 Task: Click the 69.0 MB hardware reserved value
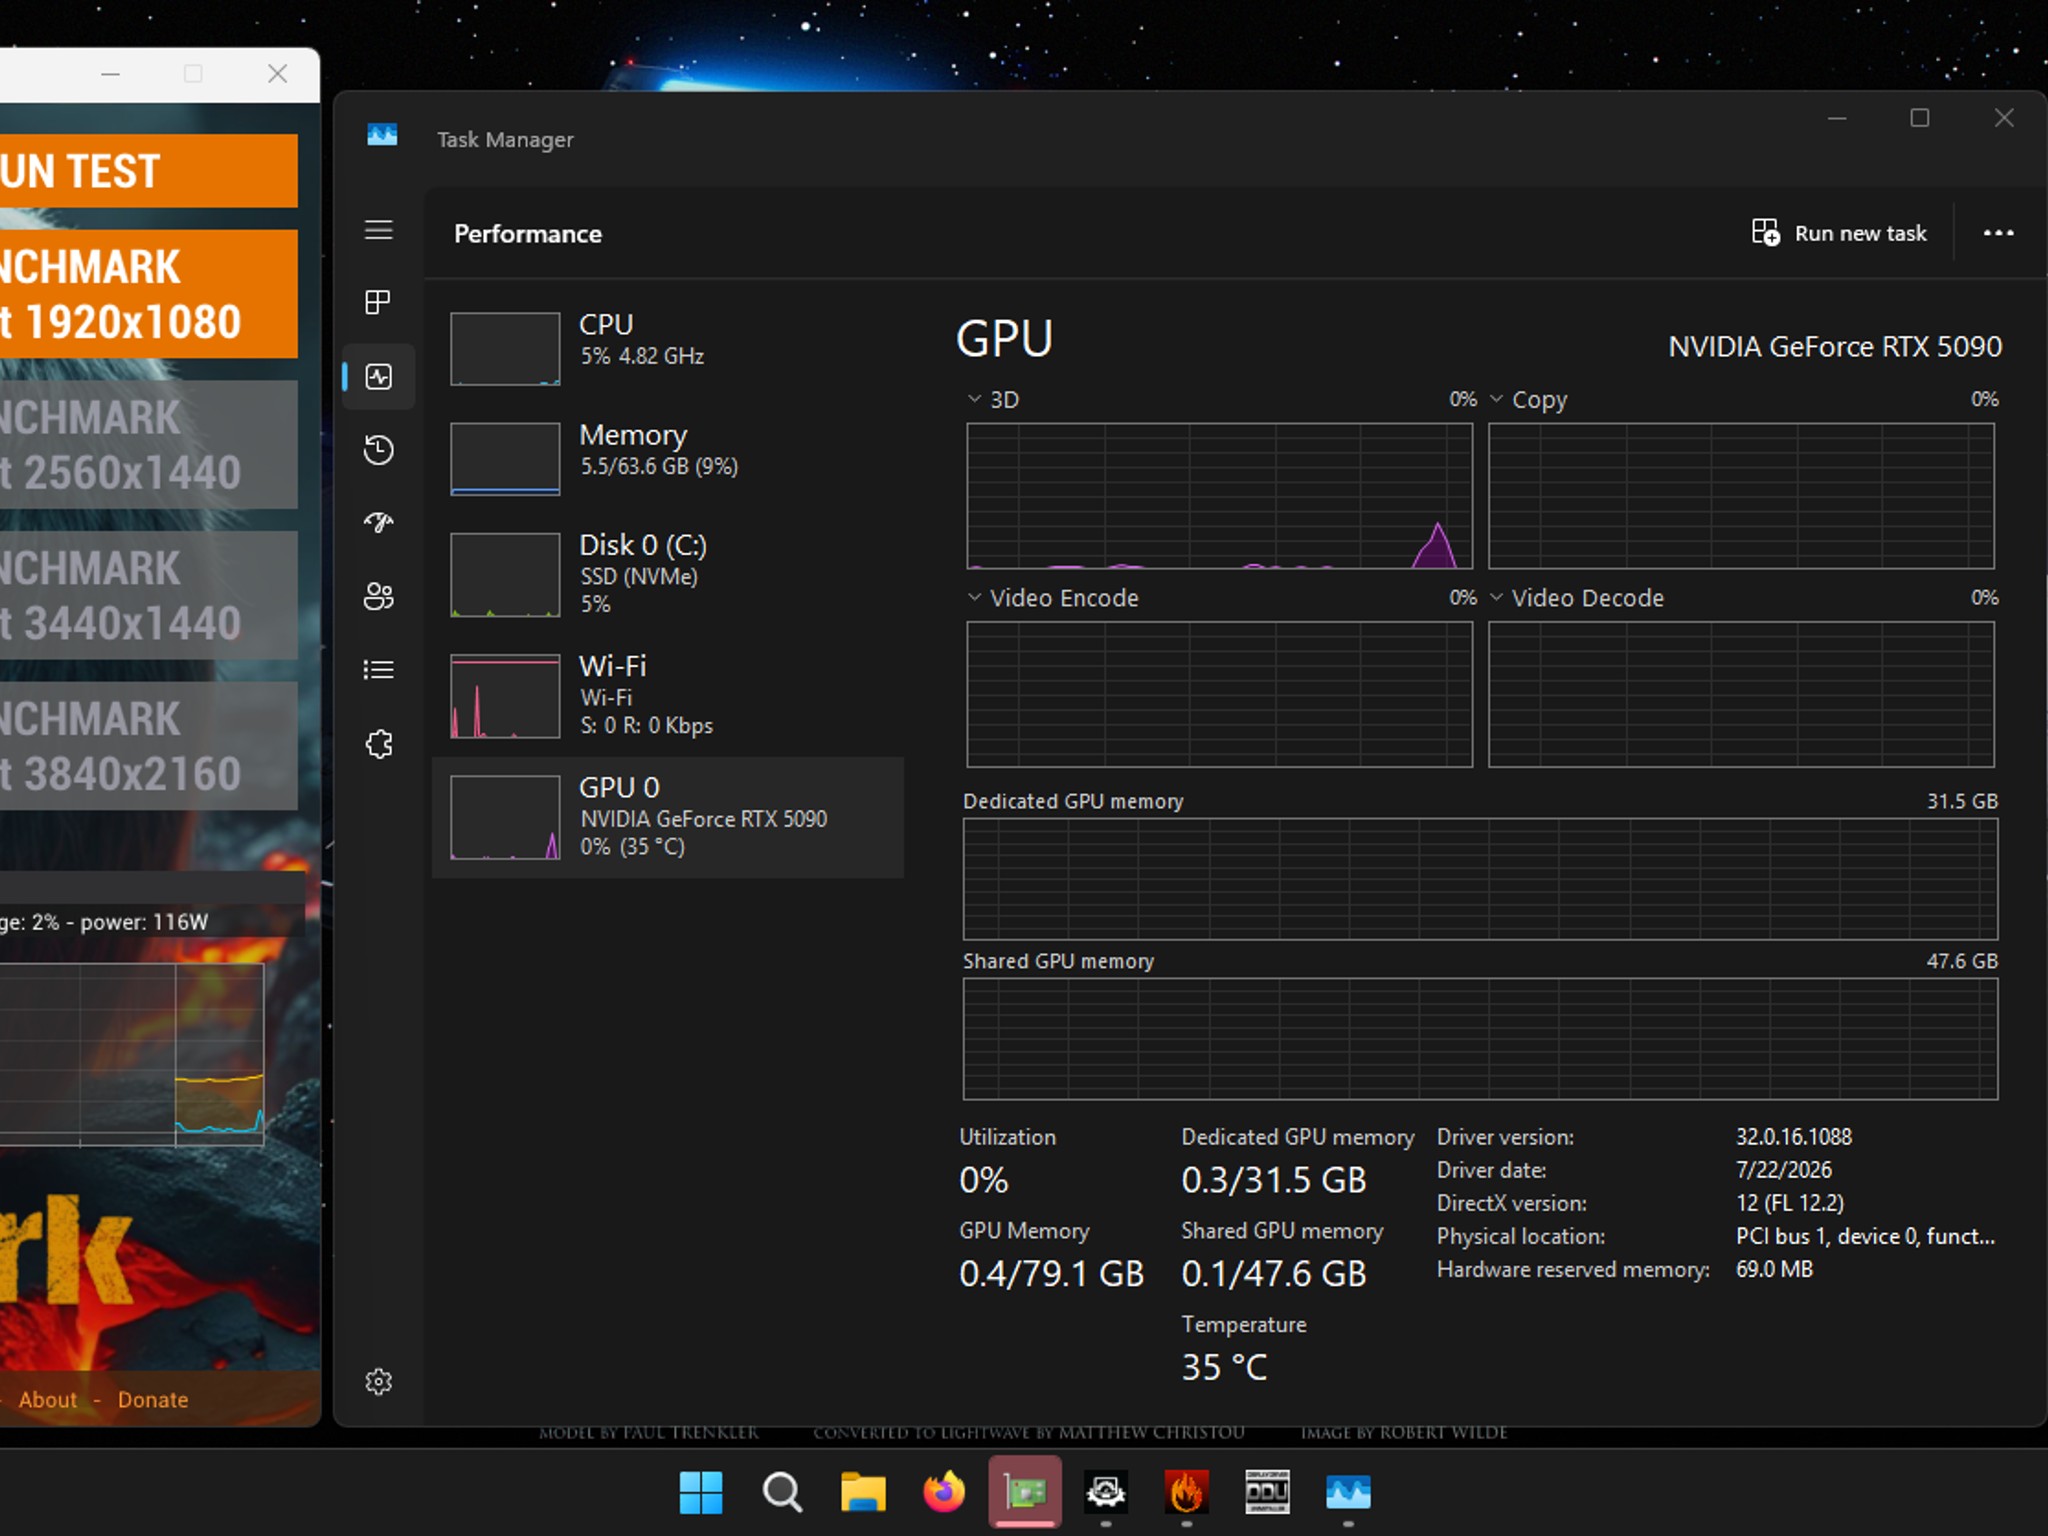coord(1774,1269)
